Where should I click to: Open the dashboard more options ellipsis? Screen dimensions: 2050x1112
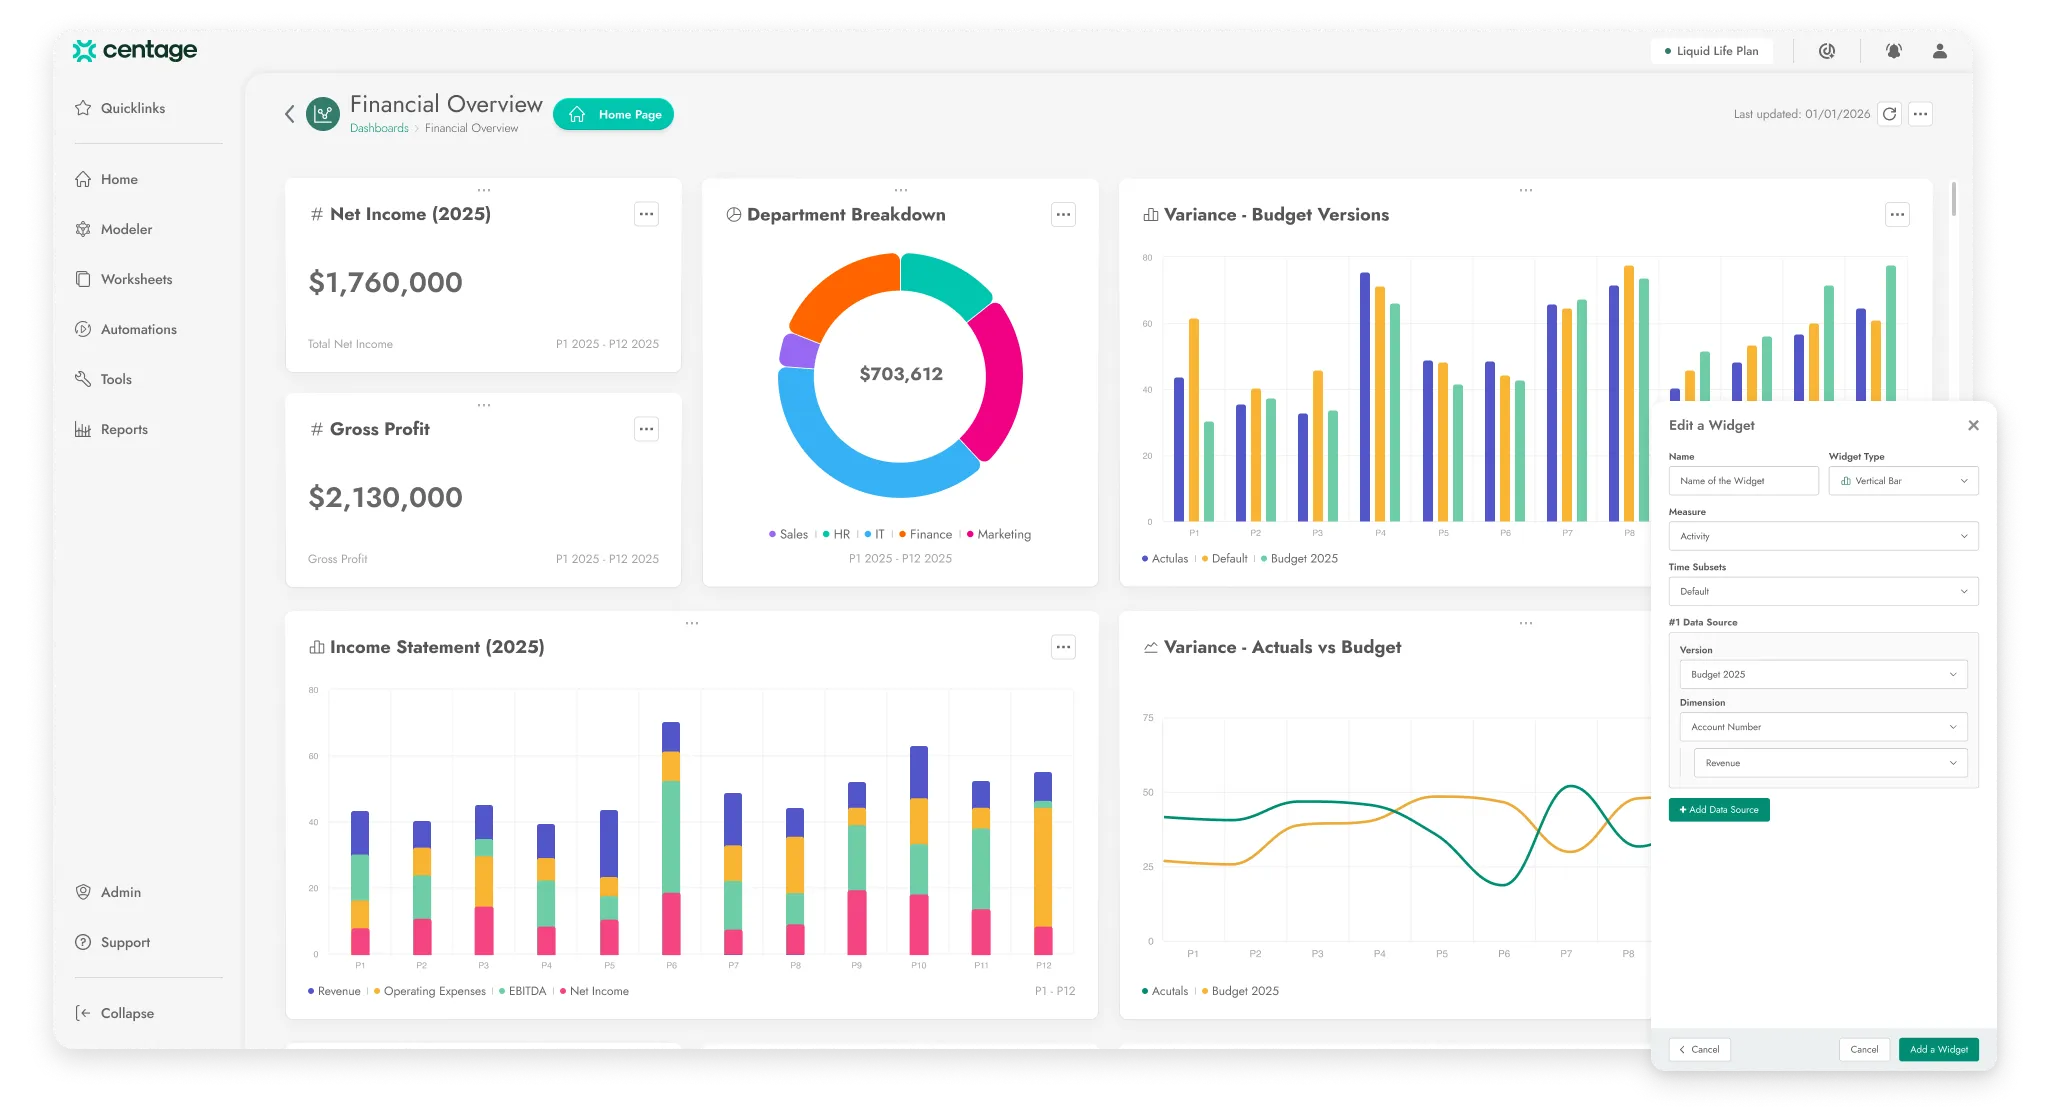[1920, 114]
